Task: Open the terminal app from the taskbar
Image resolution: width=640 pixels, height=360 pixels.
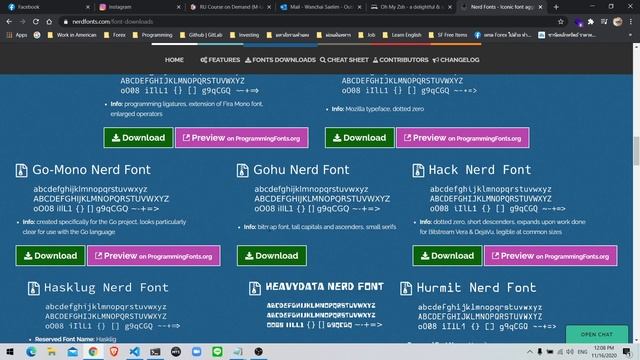Action: pos(155,351)
